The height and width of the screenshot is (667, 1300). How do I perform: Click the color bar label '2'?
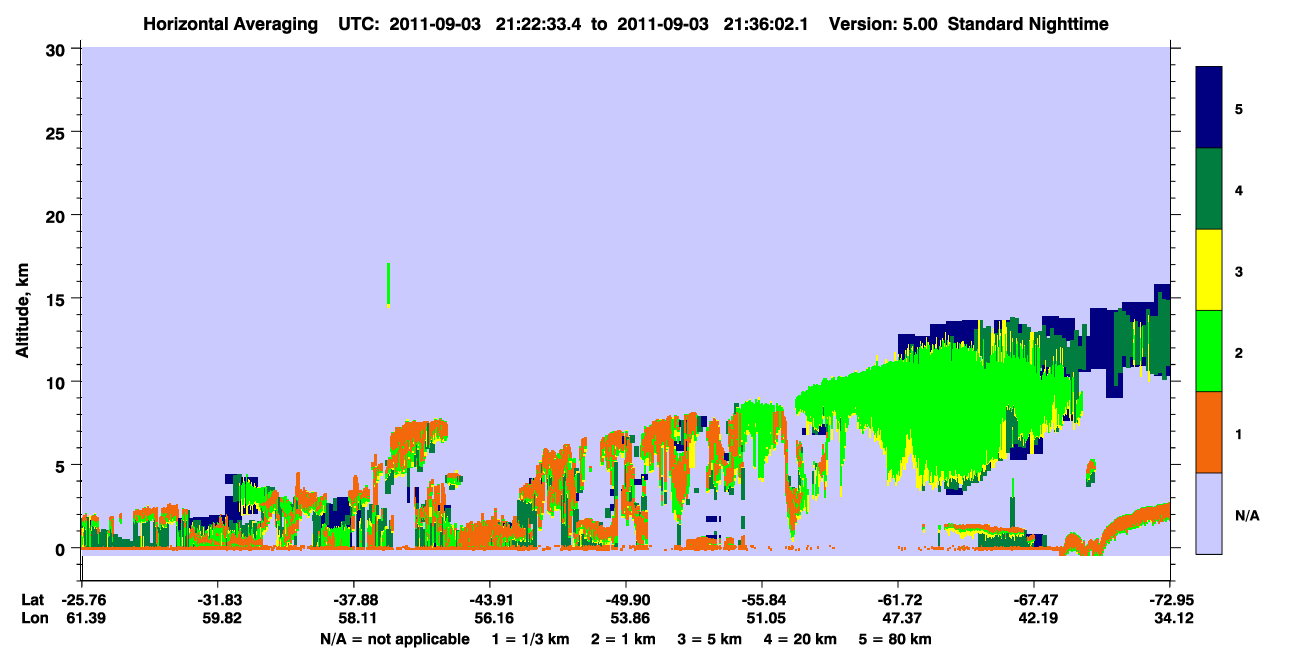[x=1239, y=352]
